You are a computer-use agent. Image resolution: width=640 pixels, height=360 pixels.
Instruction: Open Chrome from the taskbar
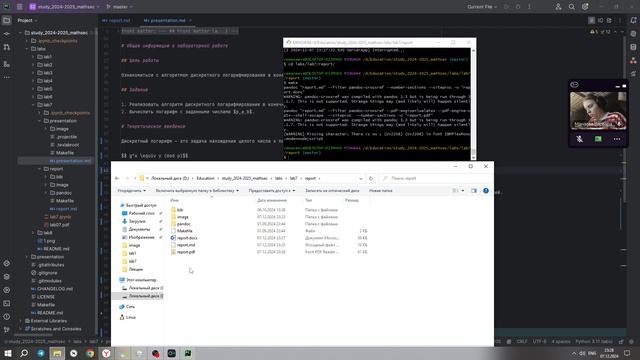coord(90,353)
